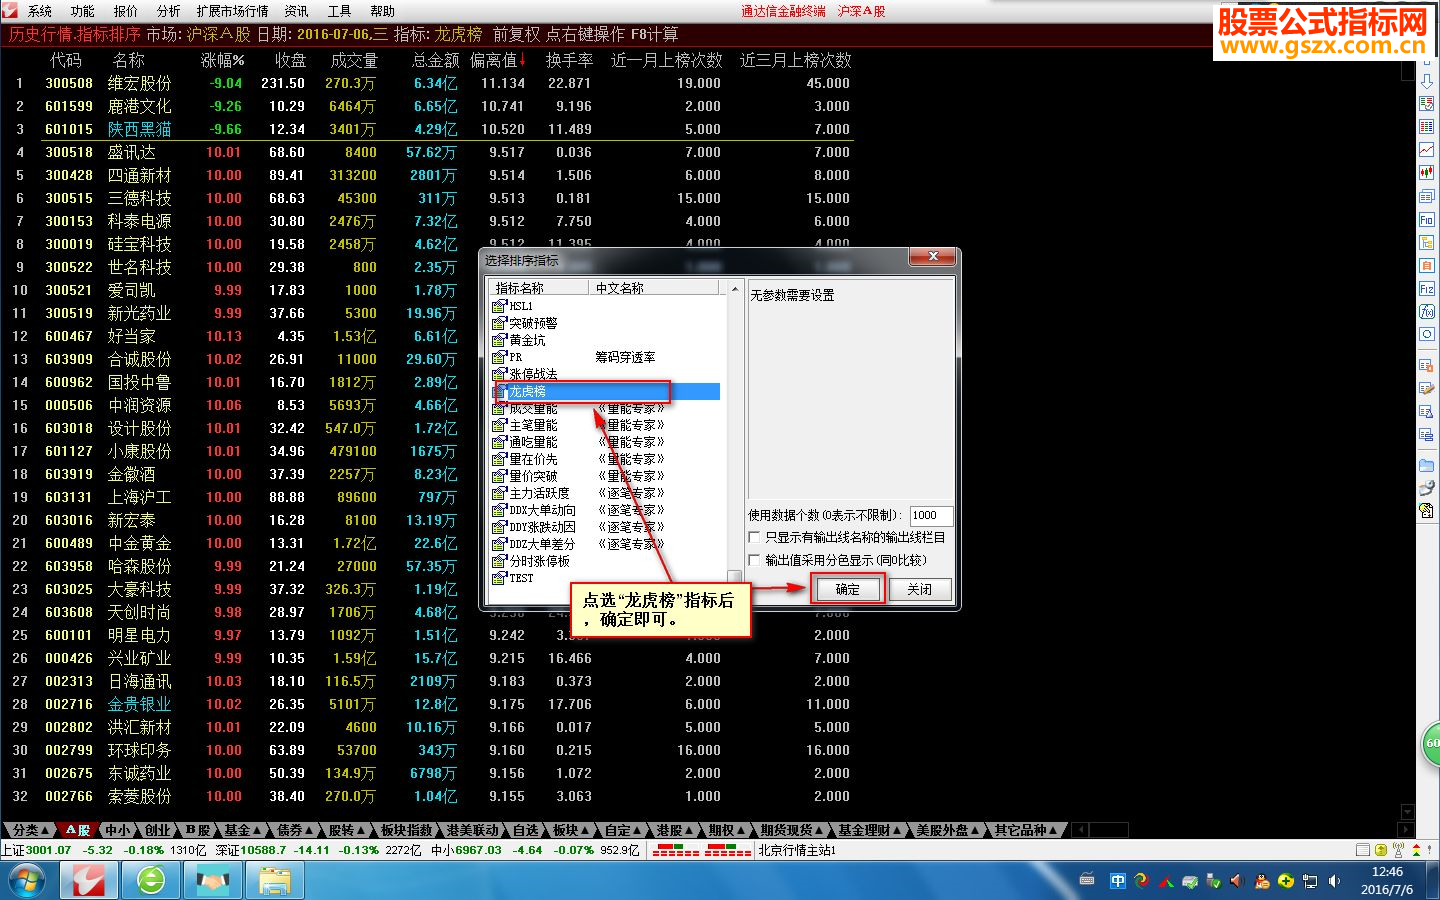
Task: Expand the 其它品种 bottom tab
Action: pos(1026,830)
